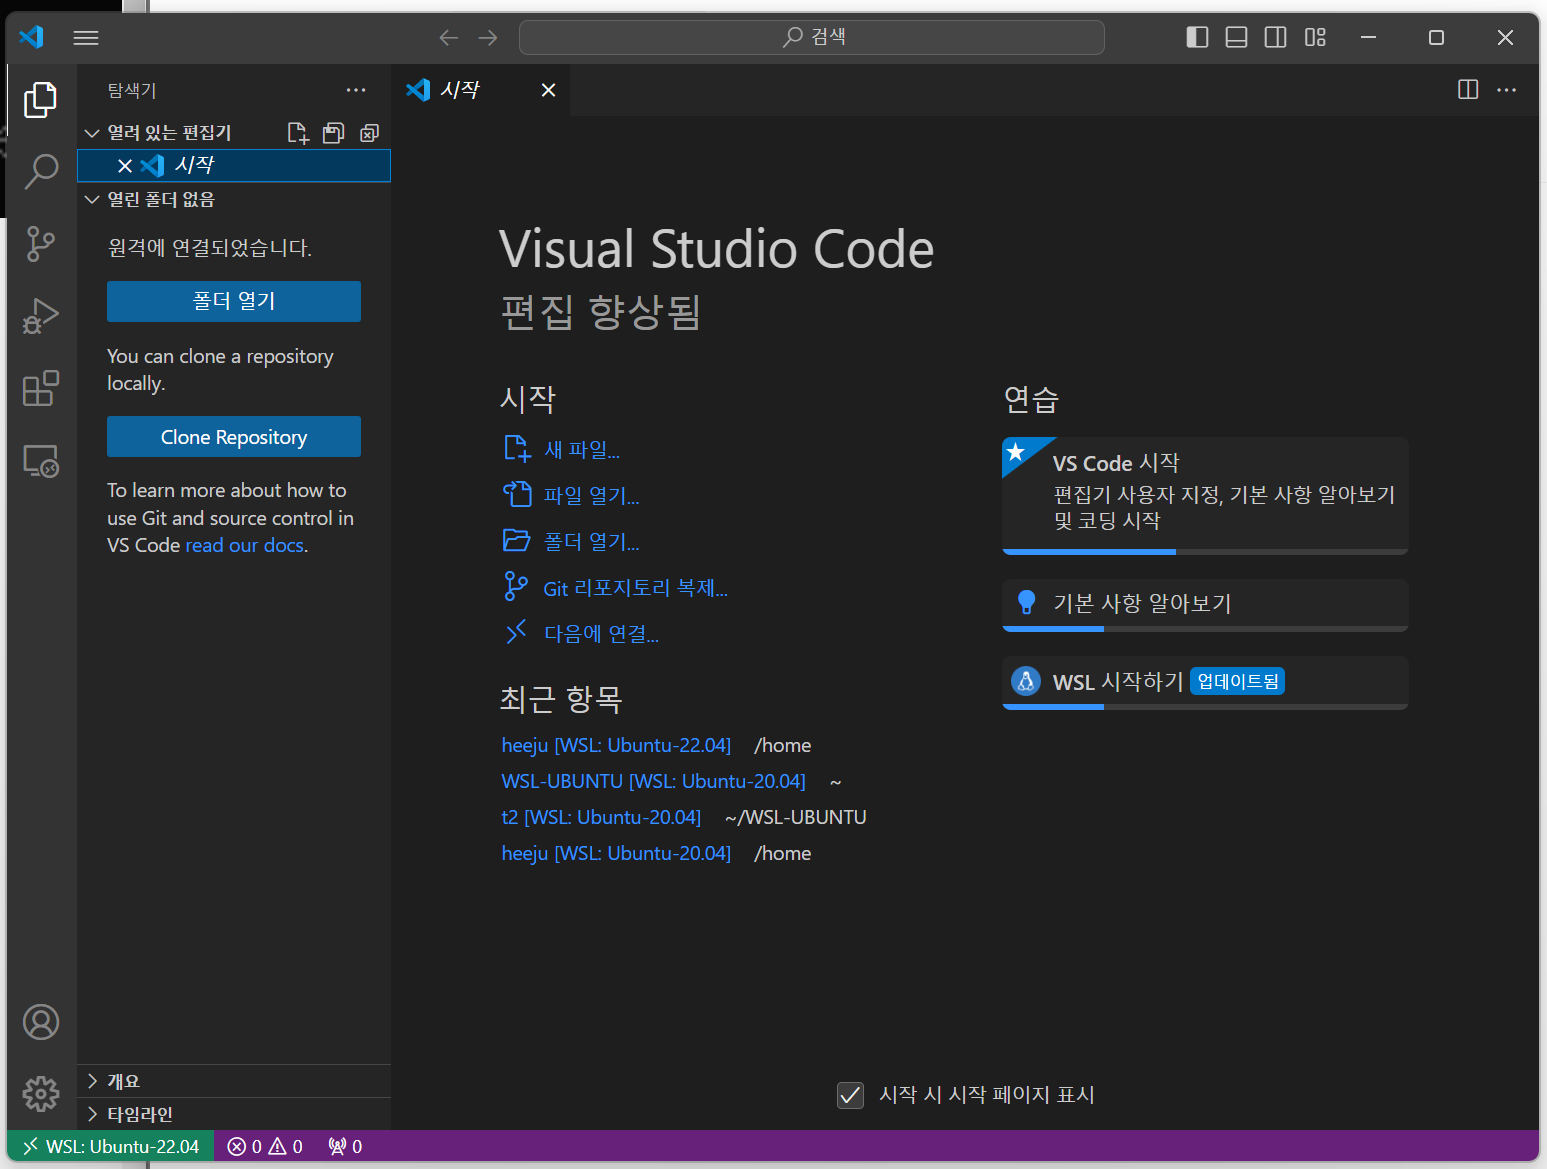Split the editor to the right

[x=1468, y=90]
